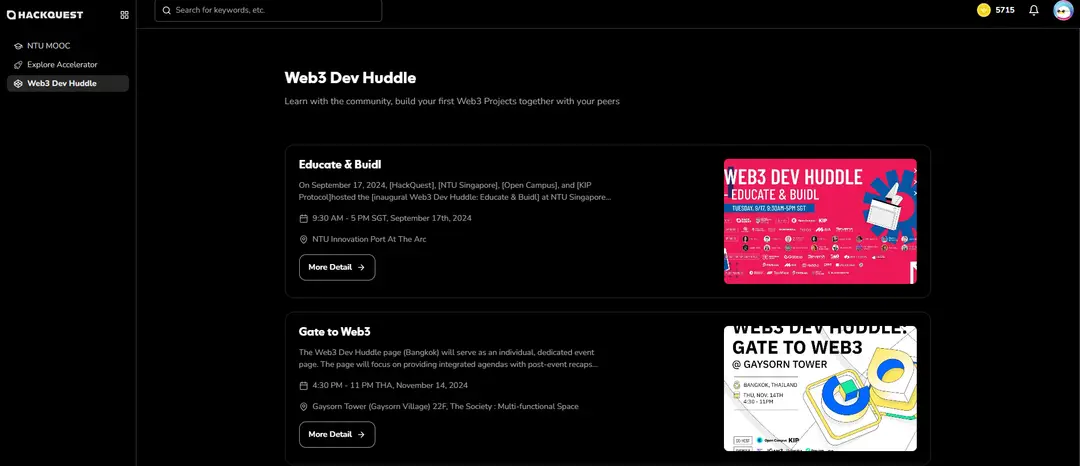Click the Educate & Buidl title
The width and height of the screenshot is (1080, 466).
coord(340,164)
